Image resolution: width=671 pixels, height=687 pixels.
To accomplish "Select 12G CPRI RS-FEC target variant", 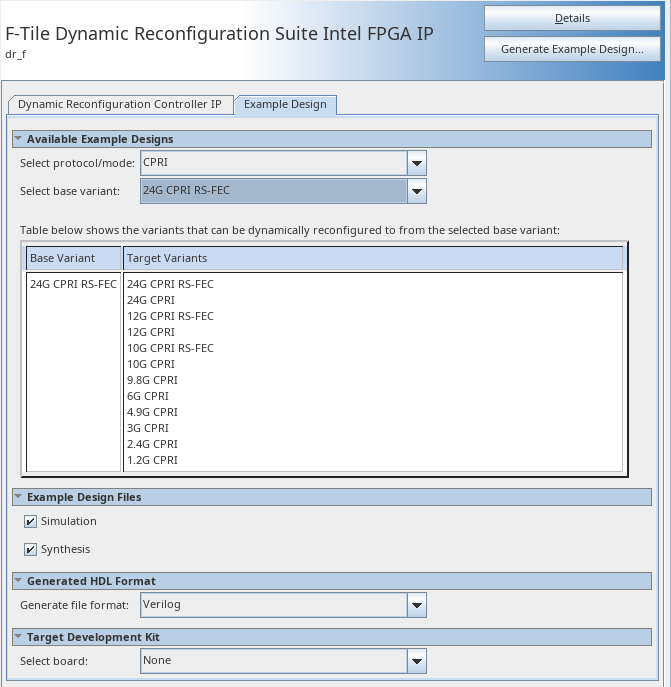I will [x=170, y=316].
